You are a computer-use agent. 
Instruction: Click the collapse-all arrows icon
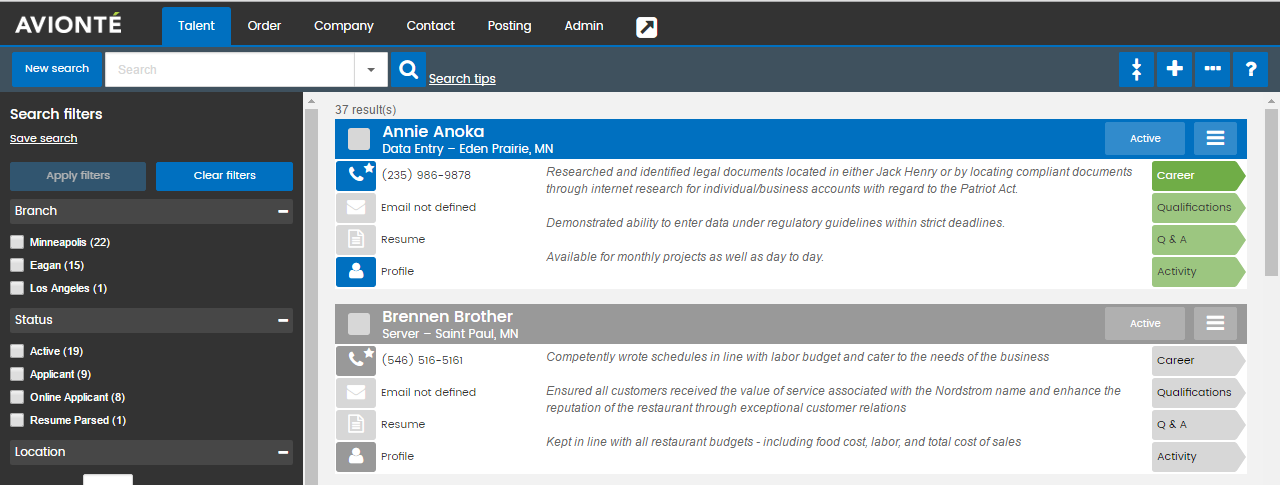click(x=1136, y=69)
